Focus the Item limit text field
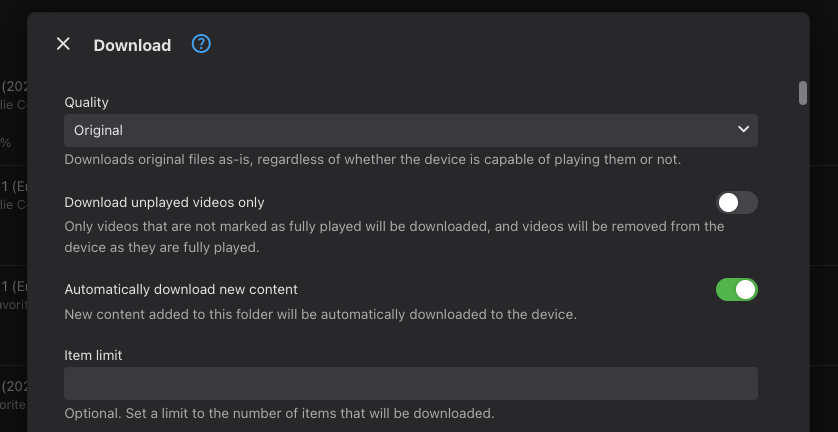 tap(410, 384)
